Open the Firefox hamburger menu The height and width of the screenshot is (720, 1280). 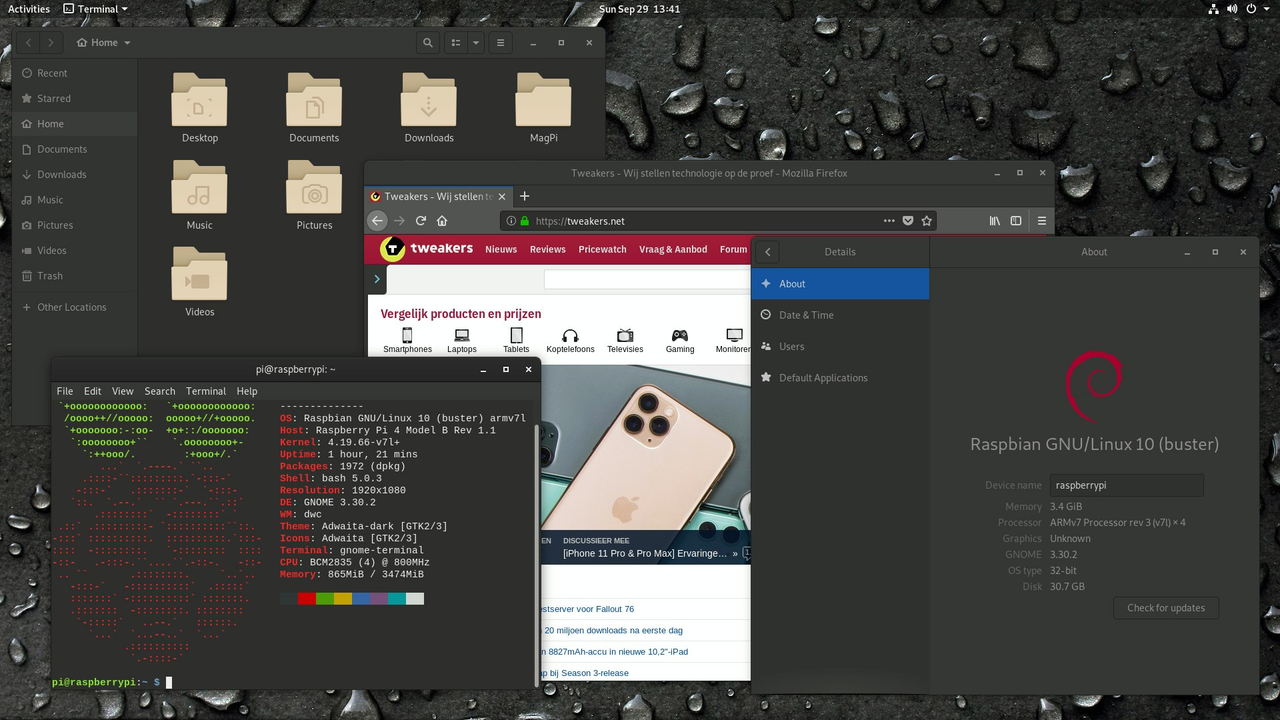pyautogui.click(x=1041, y=220)
